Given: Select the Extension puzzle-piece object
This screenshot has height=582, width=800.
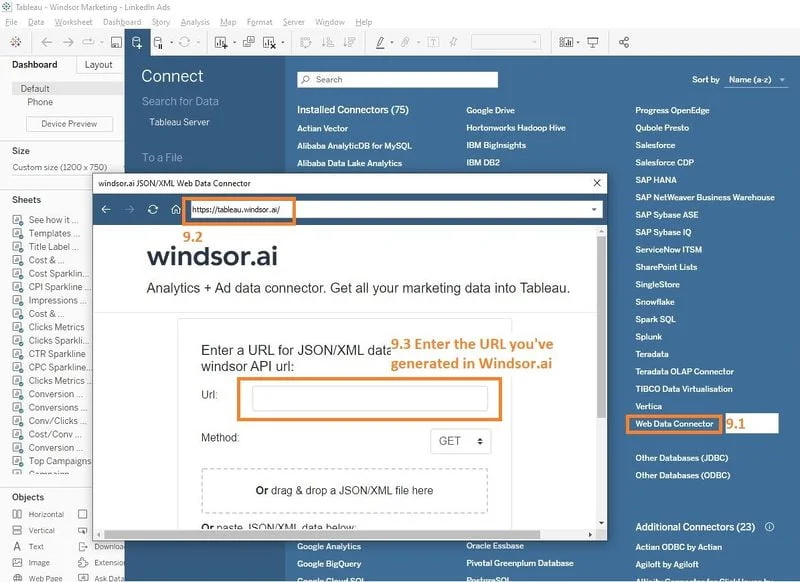Looking at the screenshot, I should tap(83, 563).
